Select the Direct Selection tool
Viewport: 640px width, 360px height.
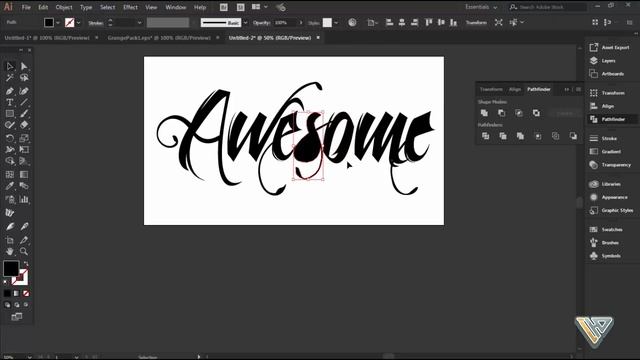(24, 66)
